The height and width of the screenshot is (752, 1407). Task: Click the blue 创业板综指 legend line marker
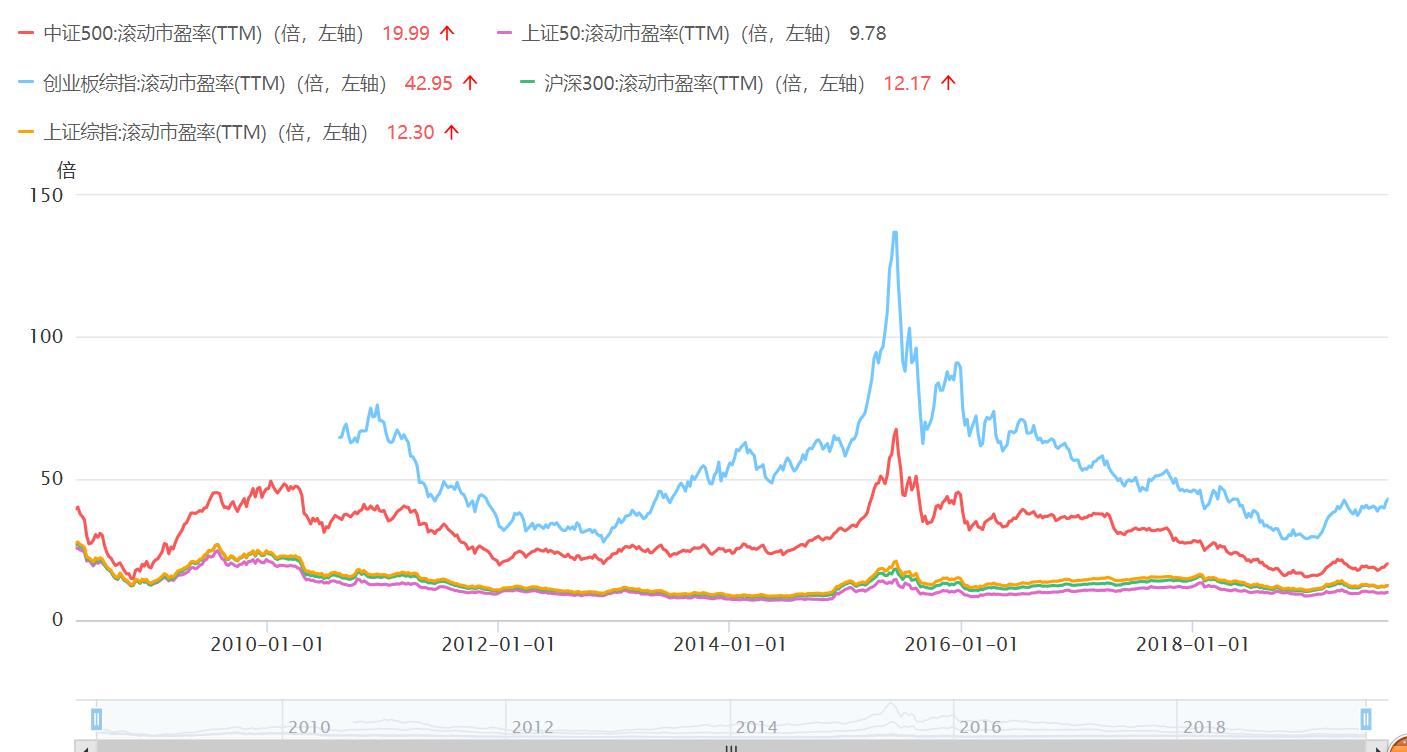click(x=25, y=82)
